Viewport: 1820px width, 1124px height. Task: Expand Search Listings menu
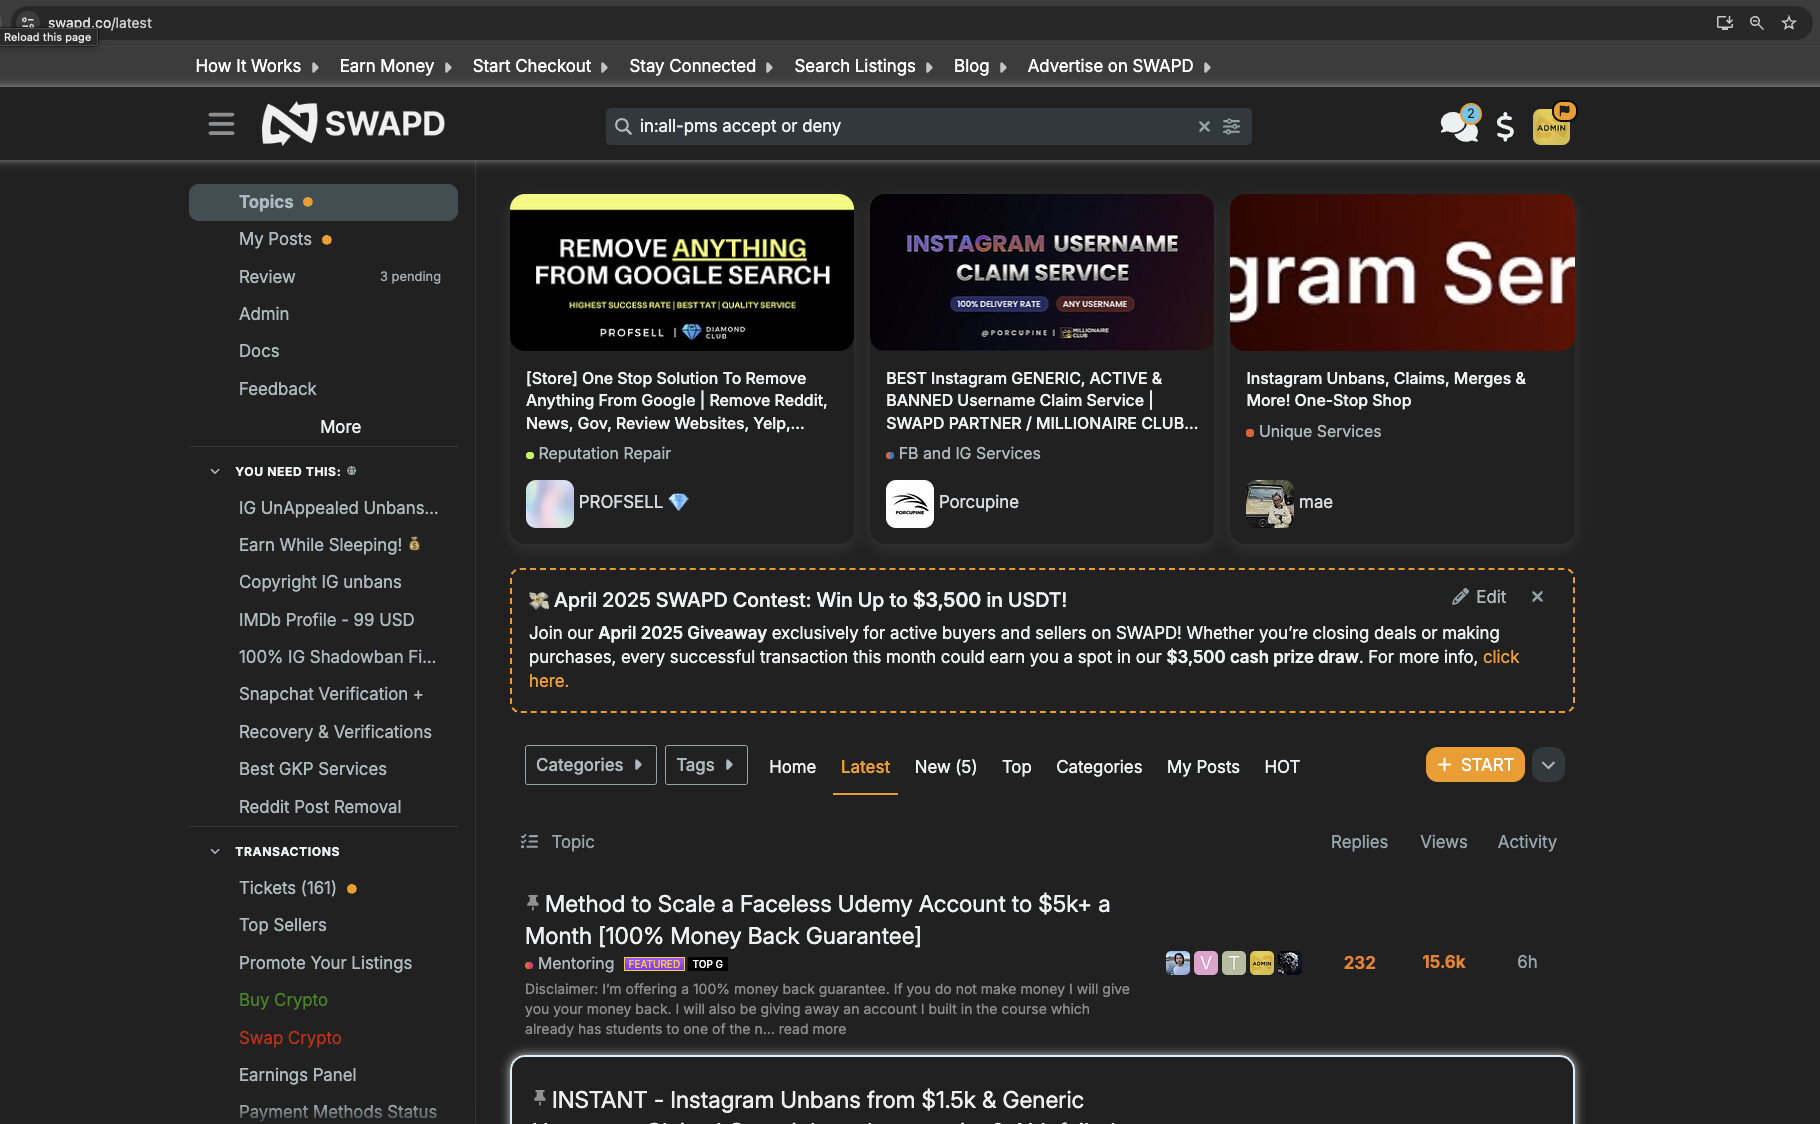pos(864,66)
